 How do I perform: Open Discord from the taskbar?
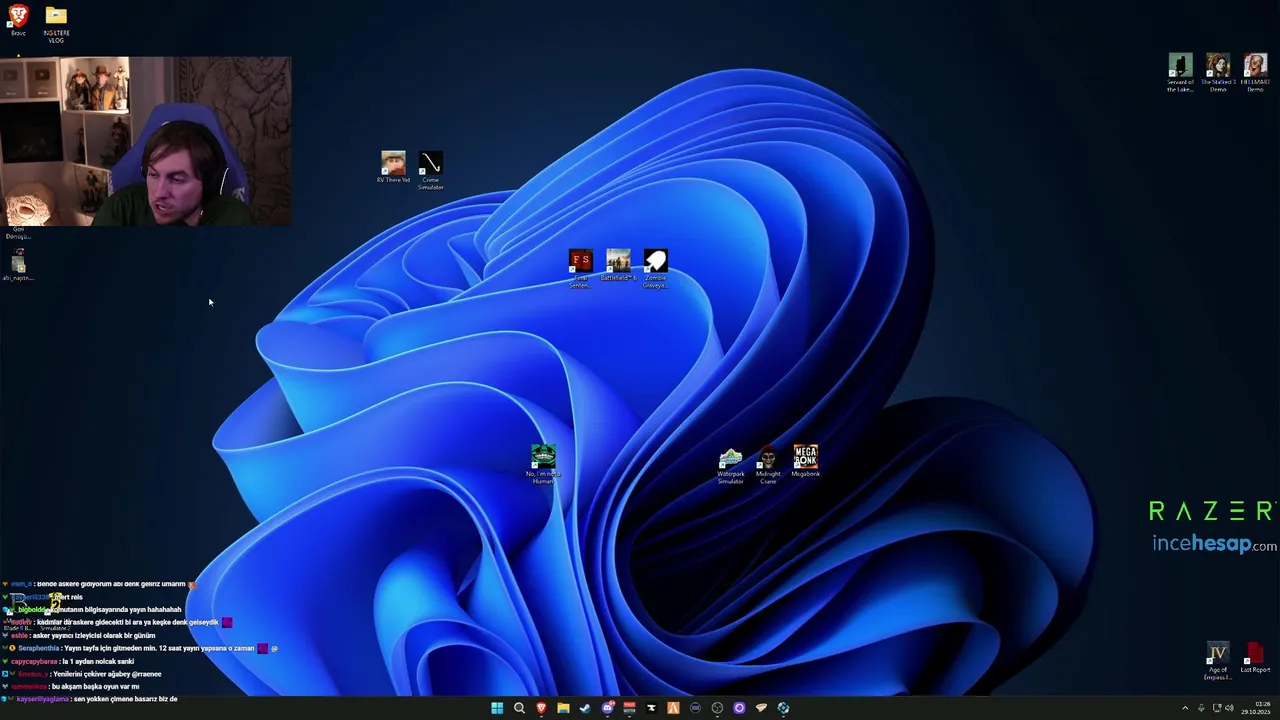coord(608,708)
